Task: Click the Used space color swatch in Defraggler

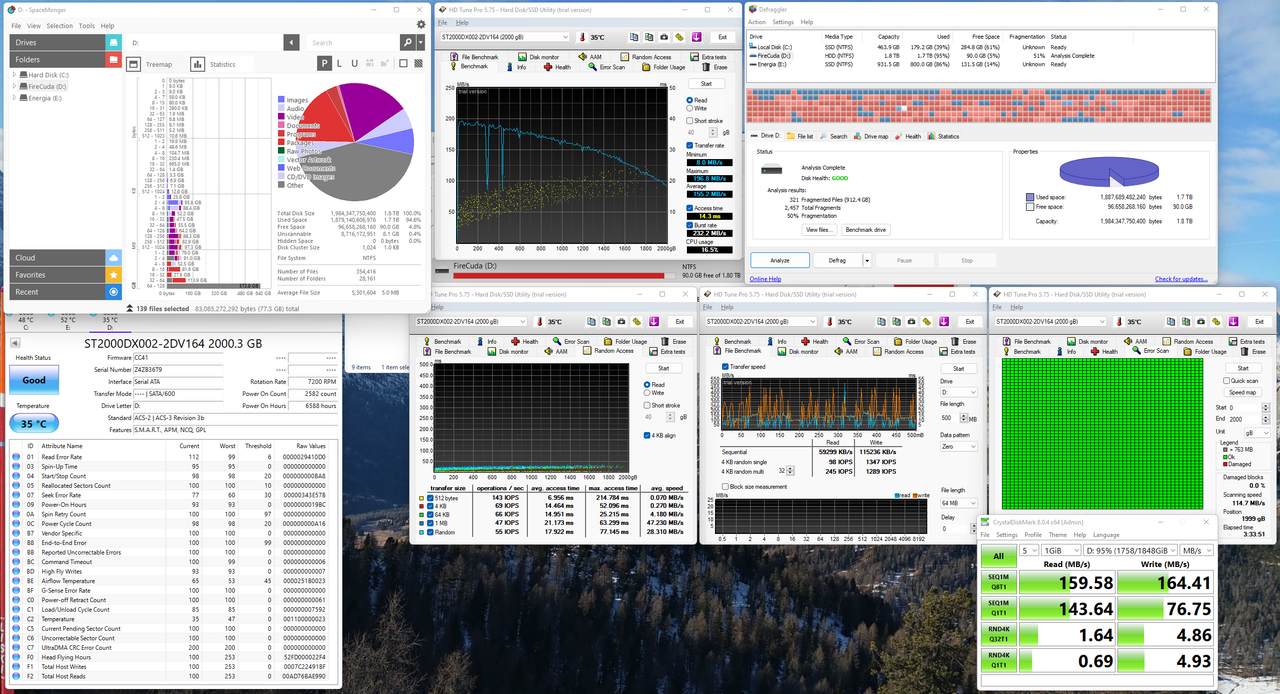Action: [x=1030, y=197]
